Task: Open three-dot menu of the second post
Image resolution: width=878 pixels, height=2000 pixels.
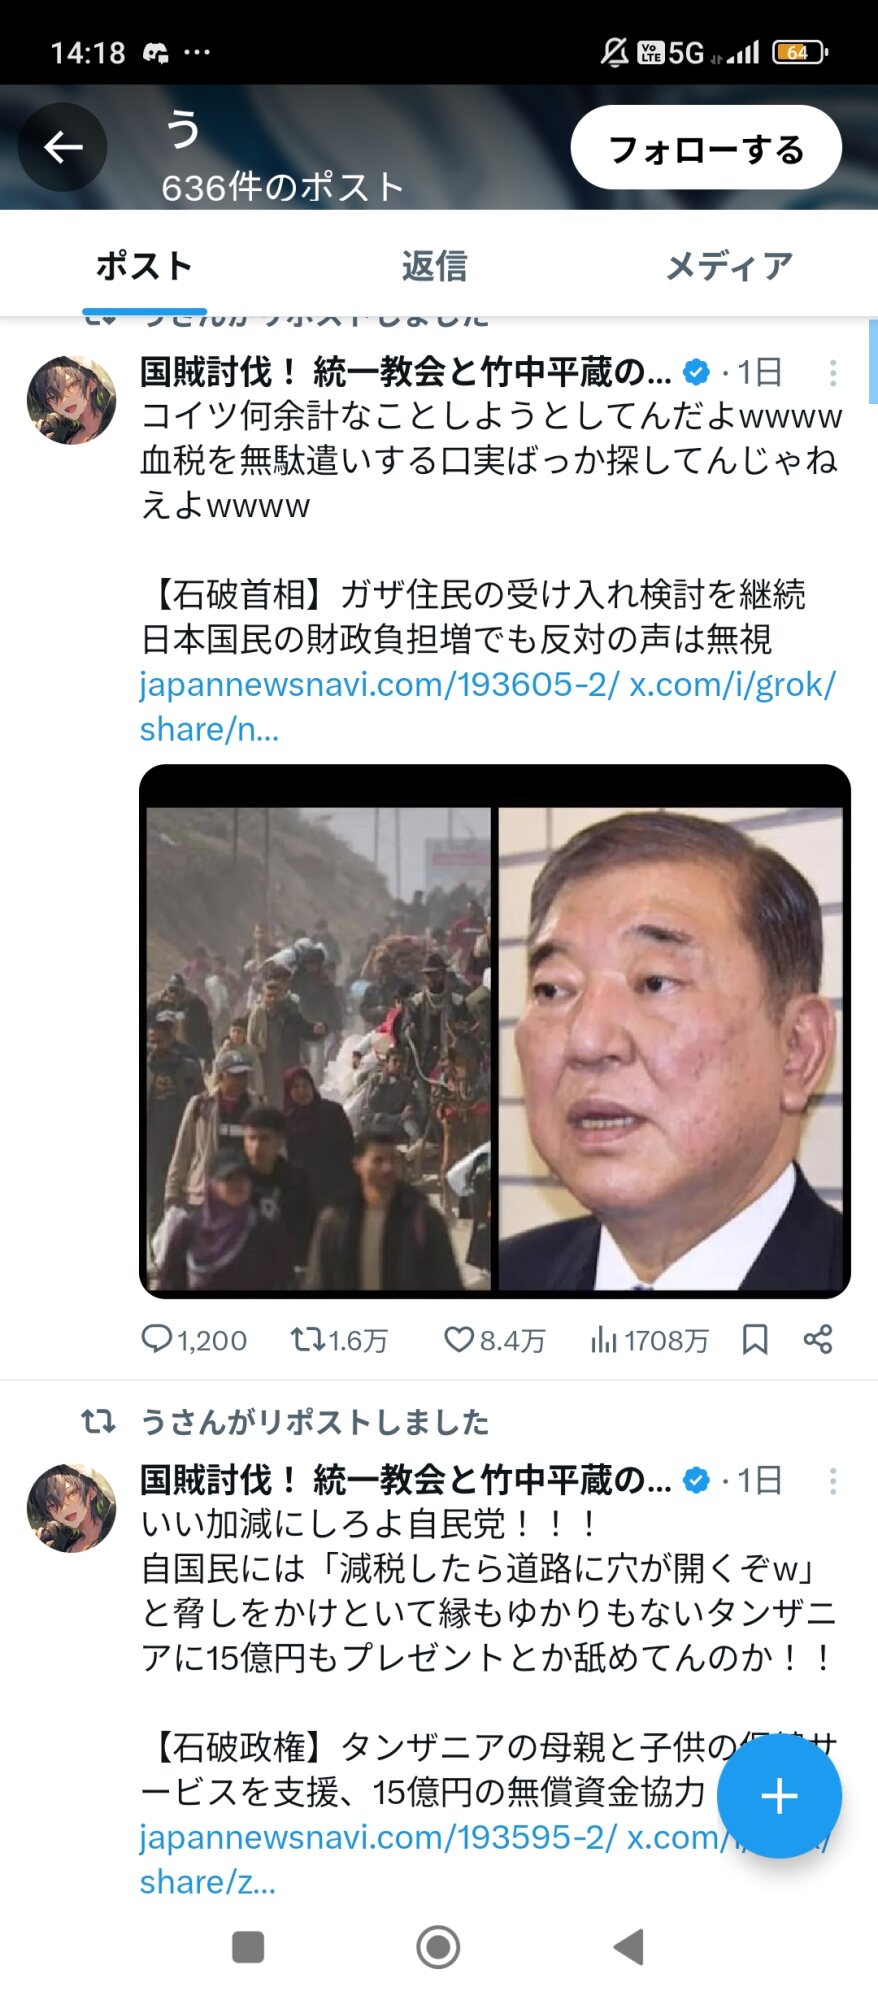Action: (833, 1481)
